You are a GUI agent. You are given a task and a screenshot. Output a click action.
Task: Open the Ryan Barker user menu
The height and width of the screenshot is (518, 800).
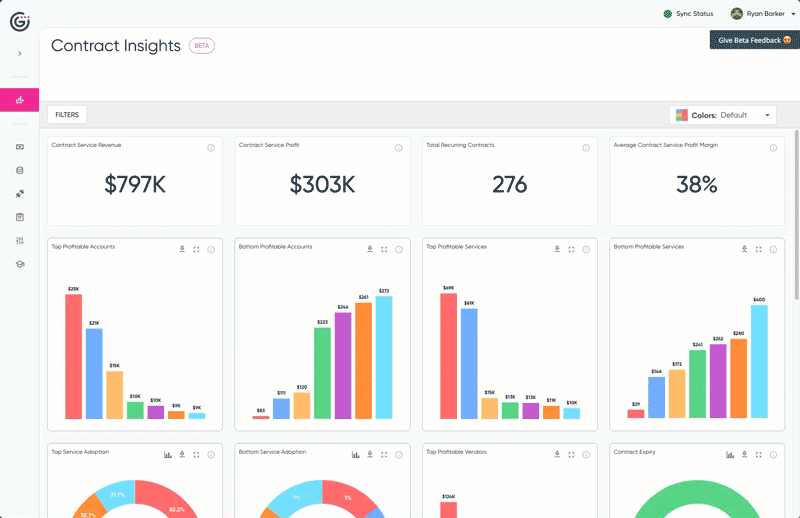(x=763, y=14)
